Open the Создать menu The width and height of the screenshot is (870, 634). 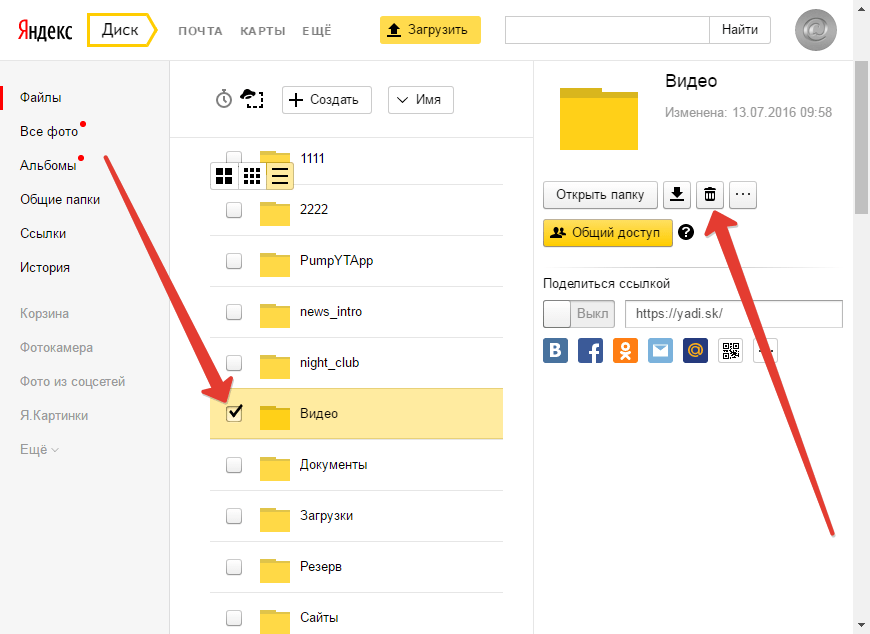tap(327, 100)
